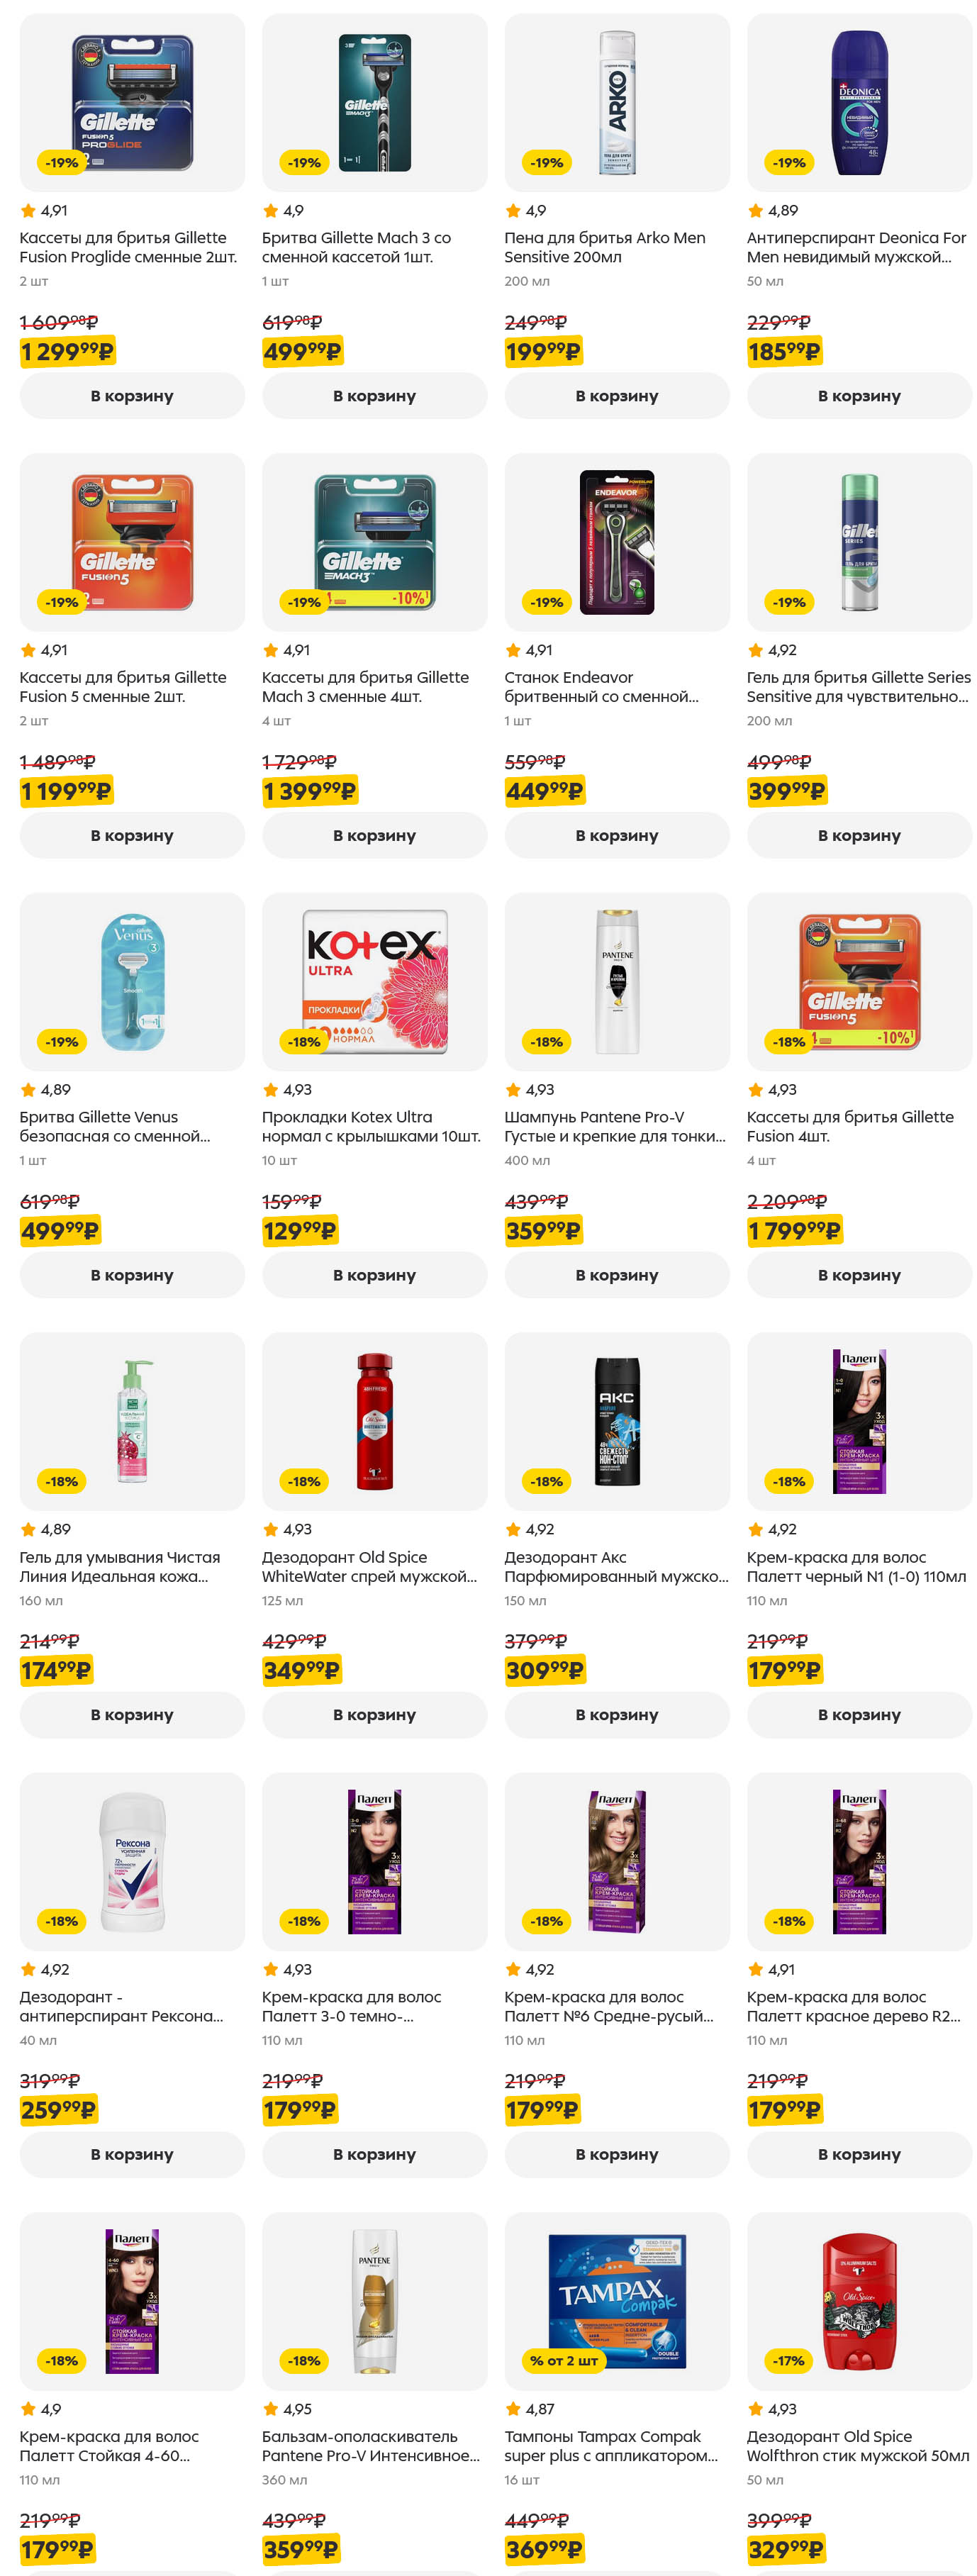Click the star rating icon for Arko Men foam
977x2576 pixels.
[513, 211]
